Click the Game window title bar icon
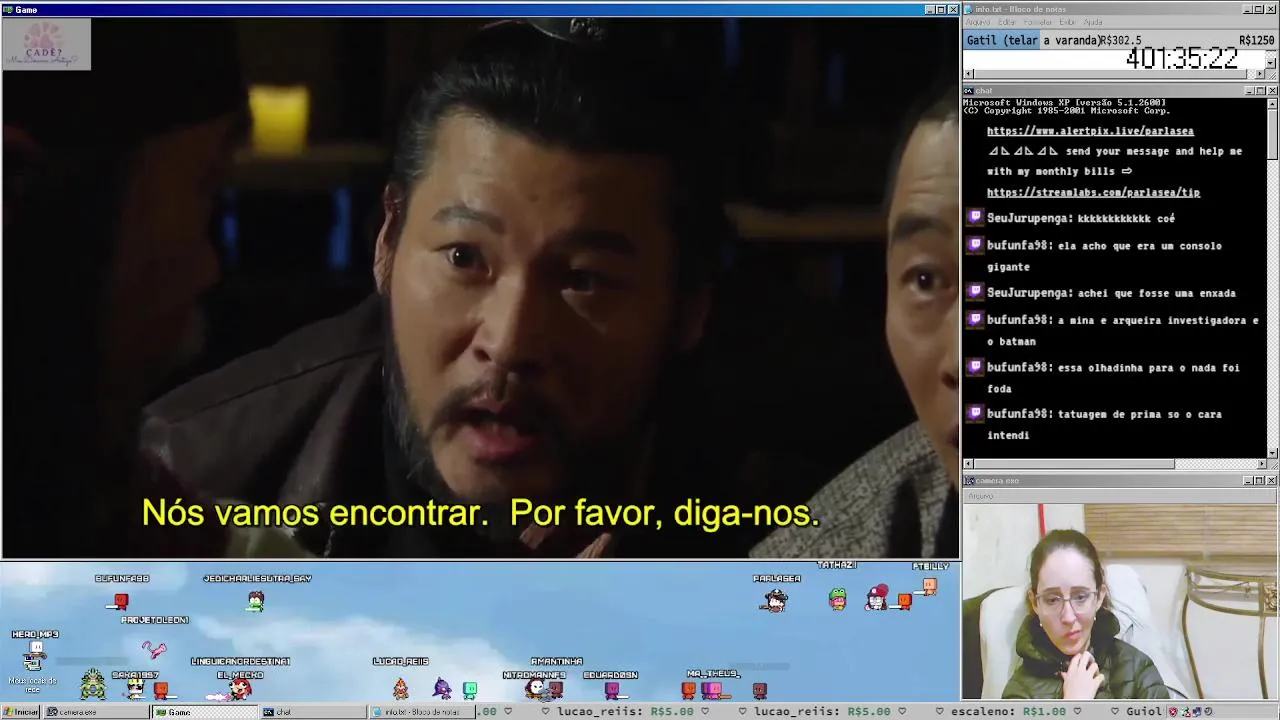Image resolution: width=1280 pixels, height=720 pixels. pos(8,9)
